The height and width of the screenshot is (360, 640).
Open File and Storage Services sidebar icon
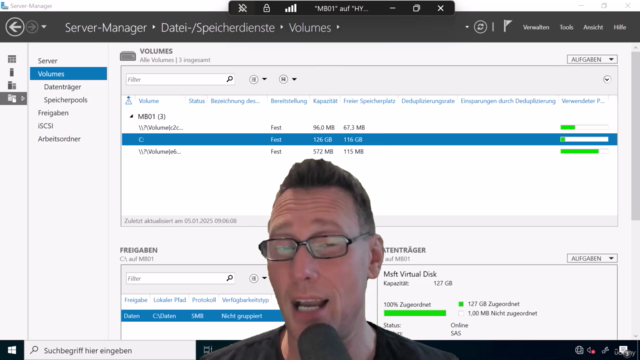pyautogui.click(x=12, y=98)
